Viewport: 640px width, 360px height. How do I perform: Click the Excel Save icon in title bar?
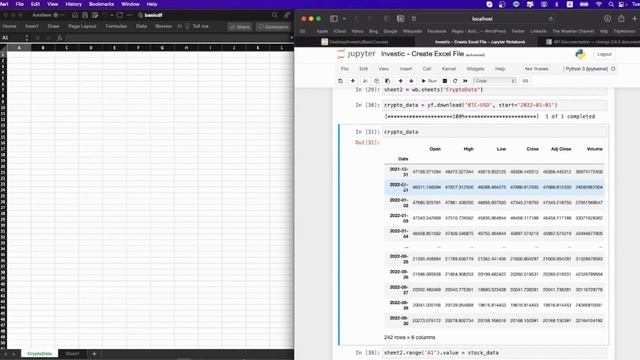point(85,15)
